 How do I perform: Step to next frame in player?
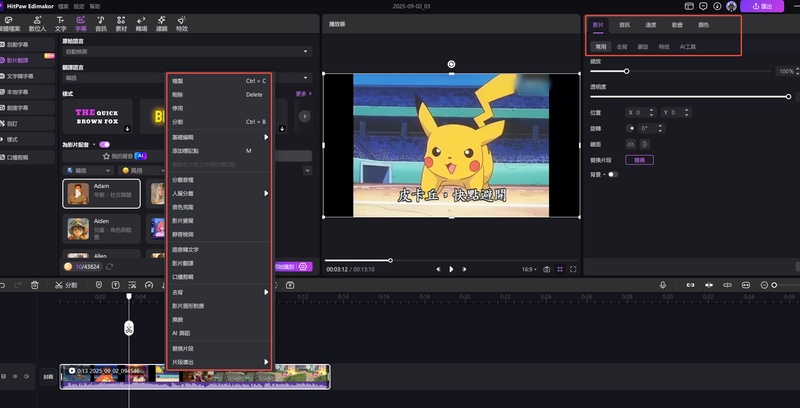pyautogui.click(x=464, y=269)
